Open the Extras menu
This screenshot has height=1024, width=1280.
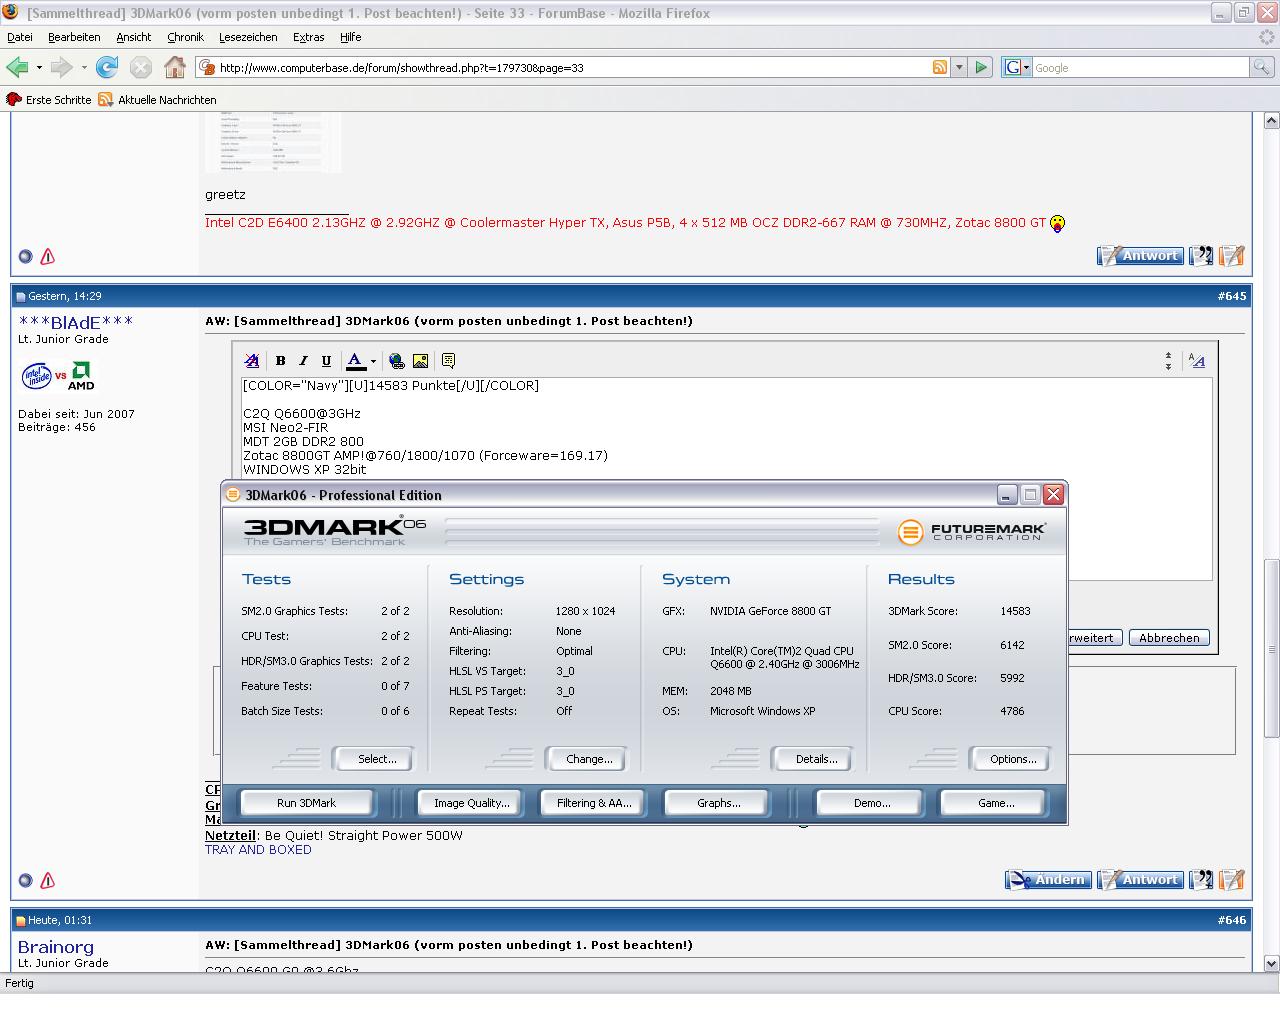click(x=308, y=37)
